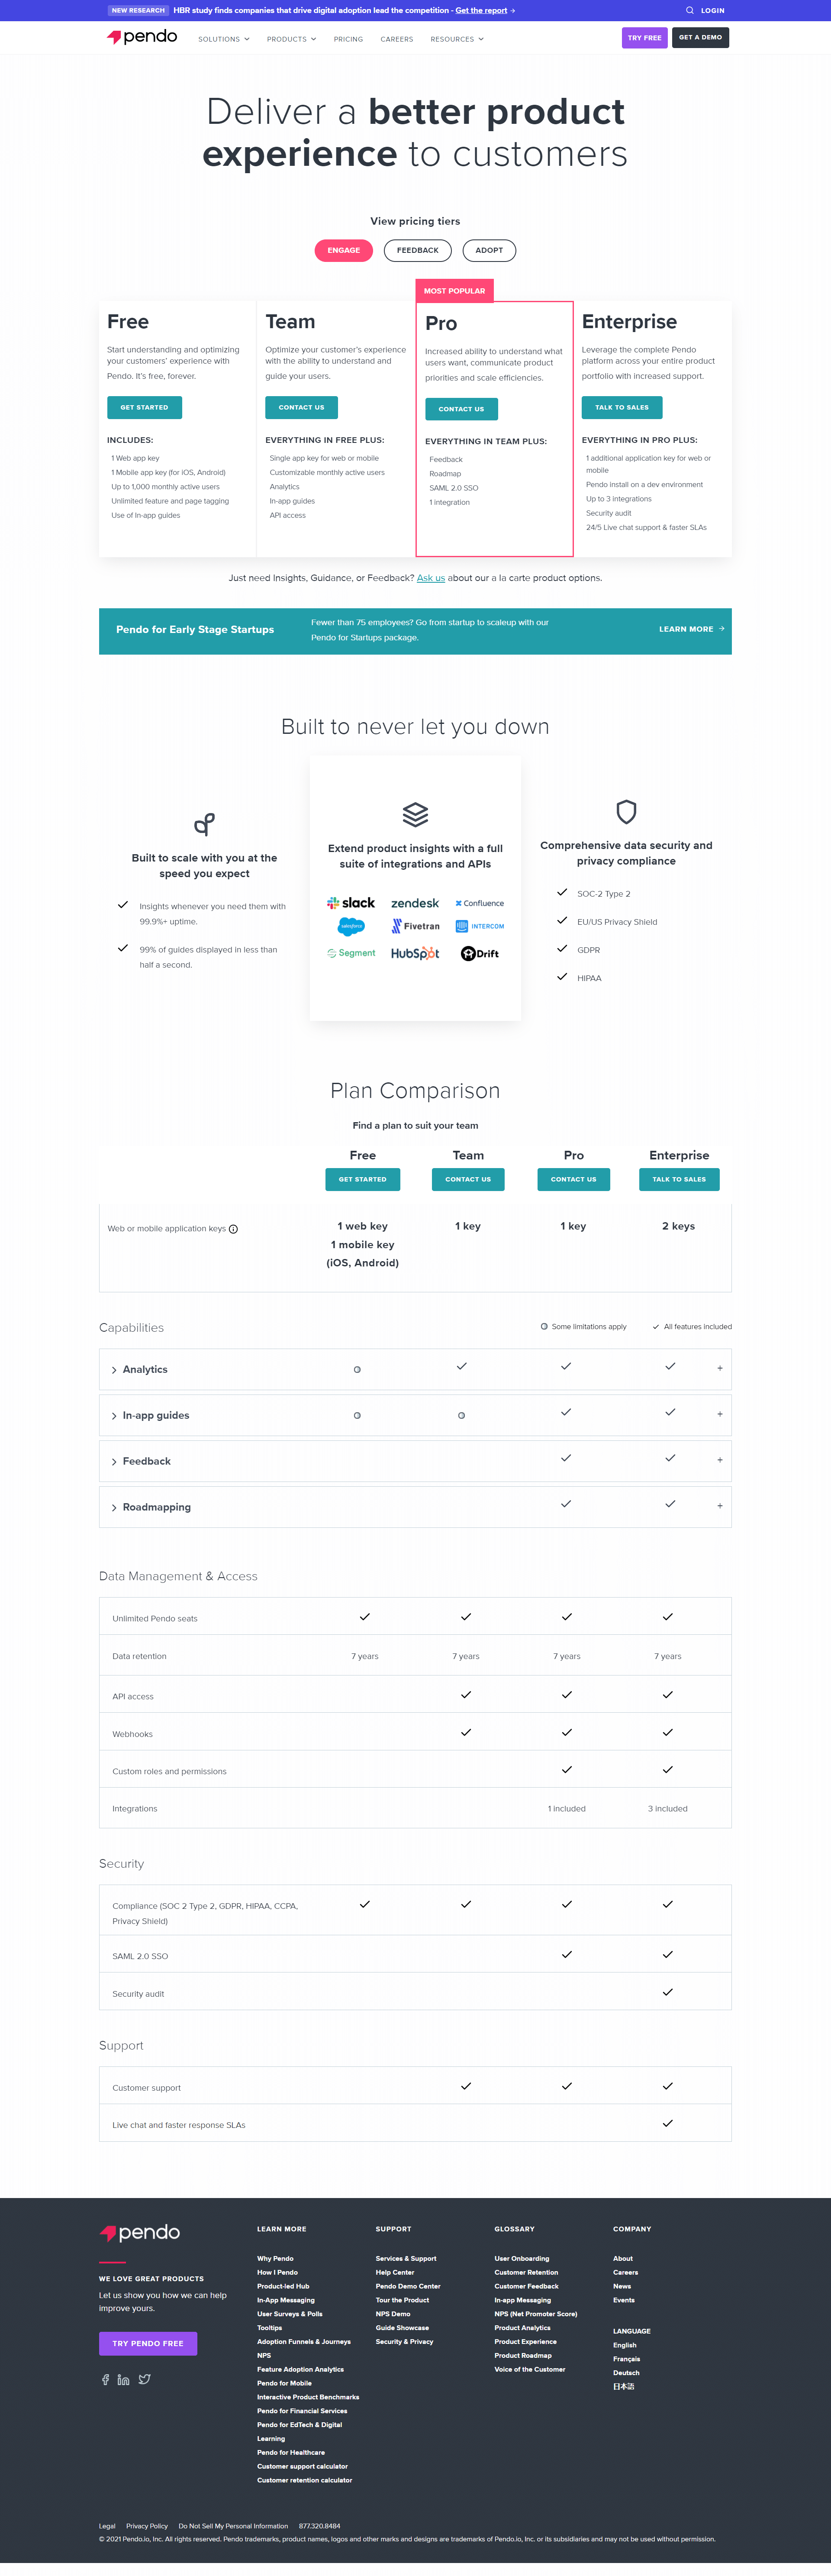Viewport: 831px width, 2576px height.
Task: Click Contact Us in Pro card
Action: tap(461, 409)
